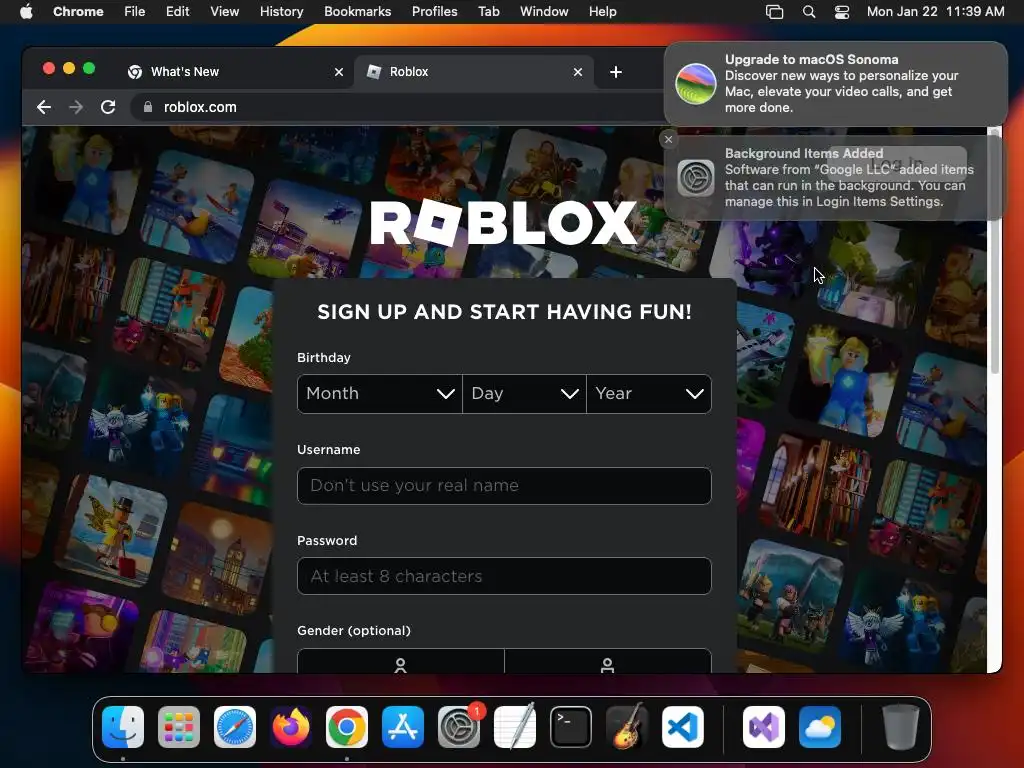This screenshot has height=768, width=1024.
Task: Expand the Year dropdown
Action: [649, 394]
